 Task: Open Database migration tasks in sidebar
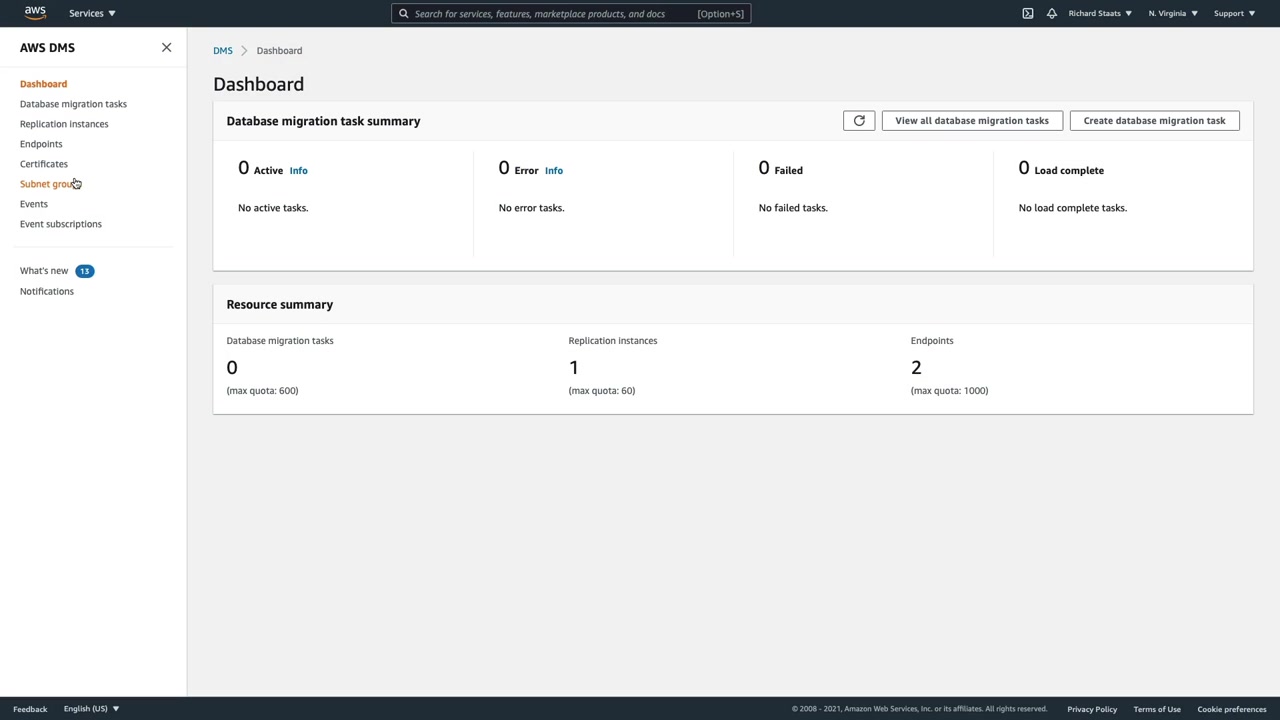73,104
